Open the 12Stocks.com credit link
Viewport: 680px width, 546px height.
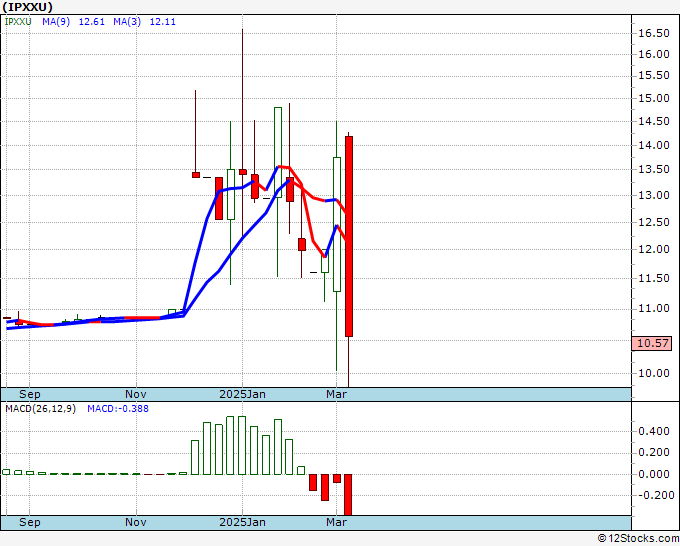638,539
